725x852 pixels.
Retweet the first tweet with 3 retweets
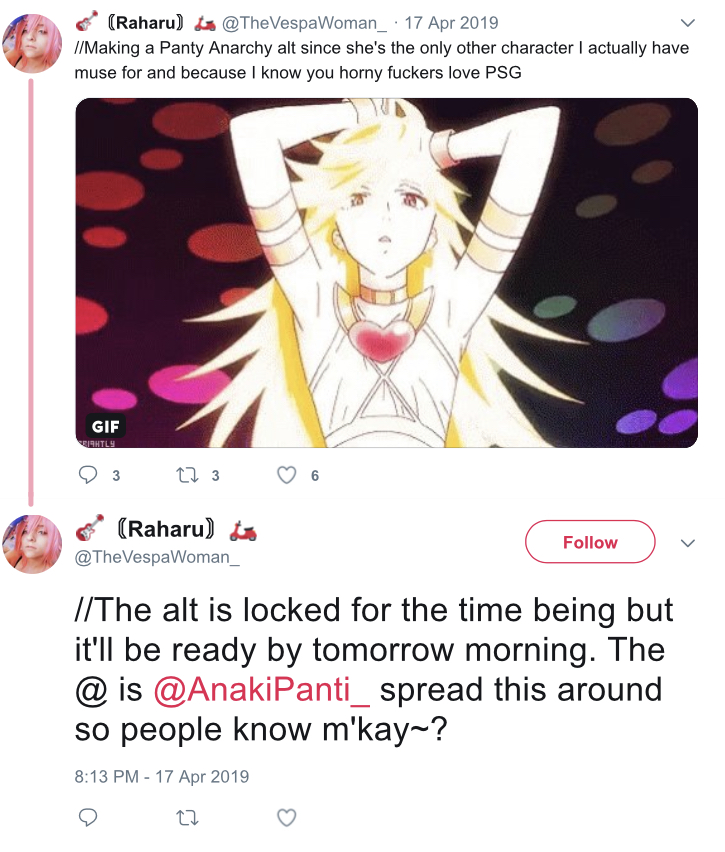point(188,475)
